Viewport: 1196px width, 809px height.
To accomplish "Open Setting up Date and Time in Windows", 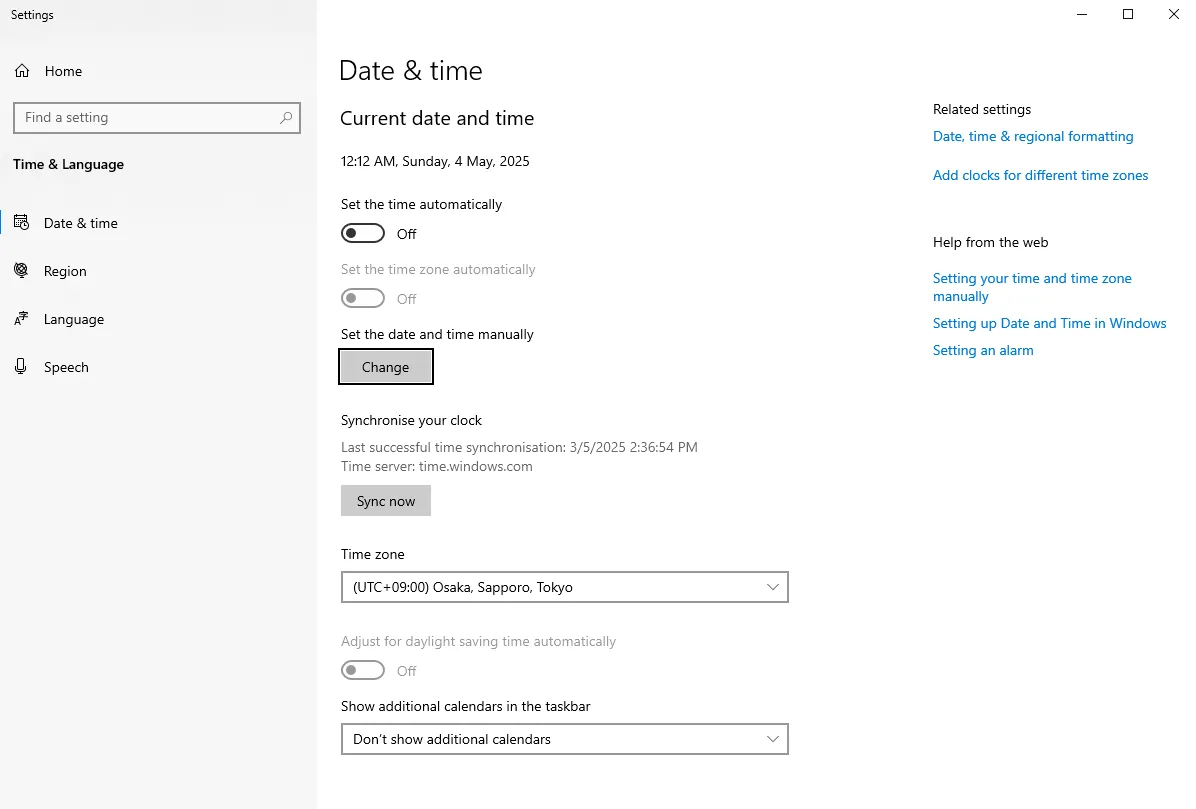I will (1050, 323).
